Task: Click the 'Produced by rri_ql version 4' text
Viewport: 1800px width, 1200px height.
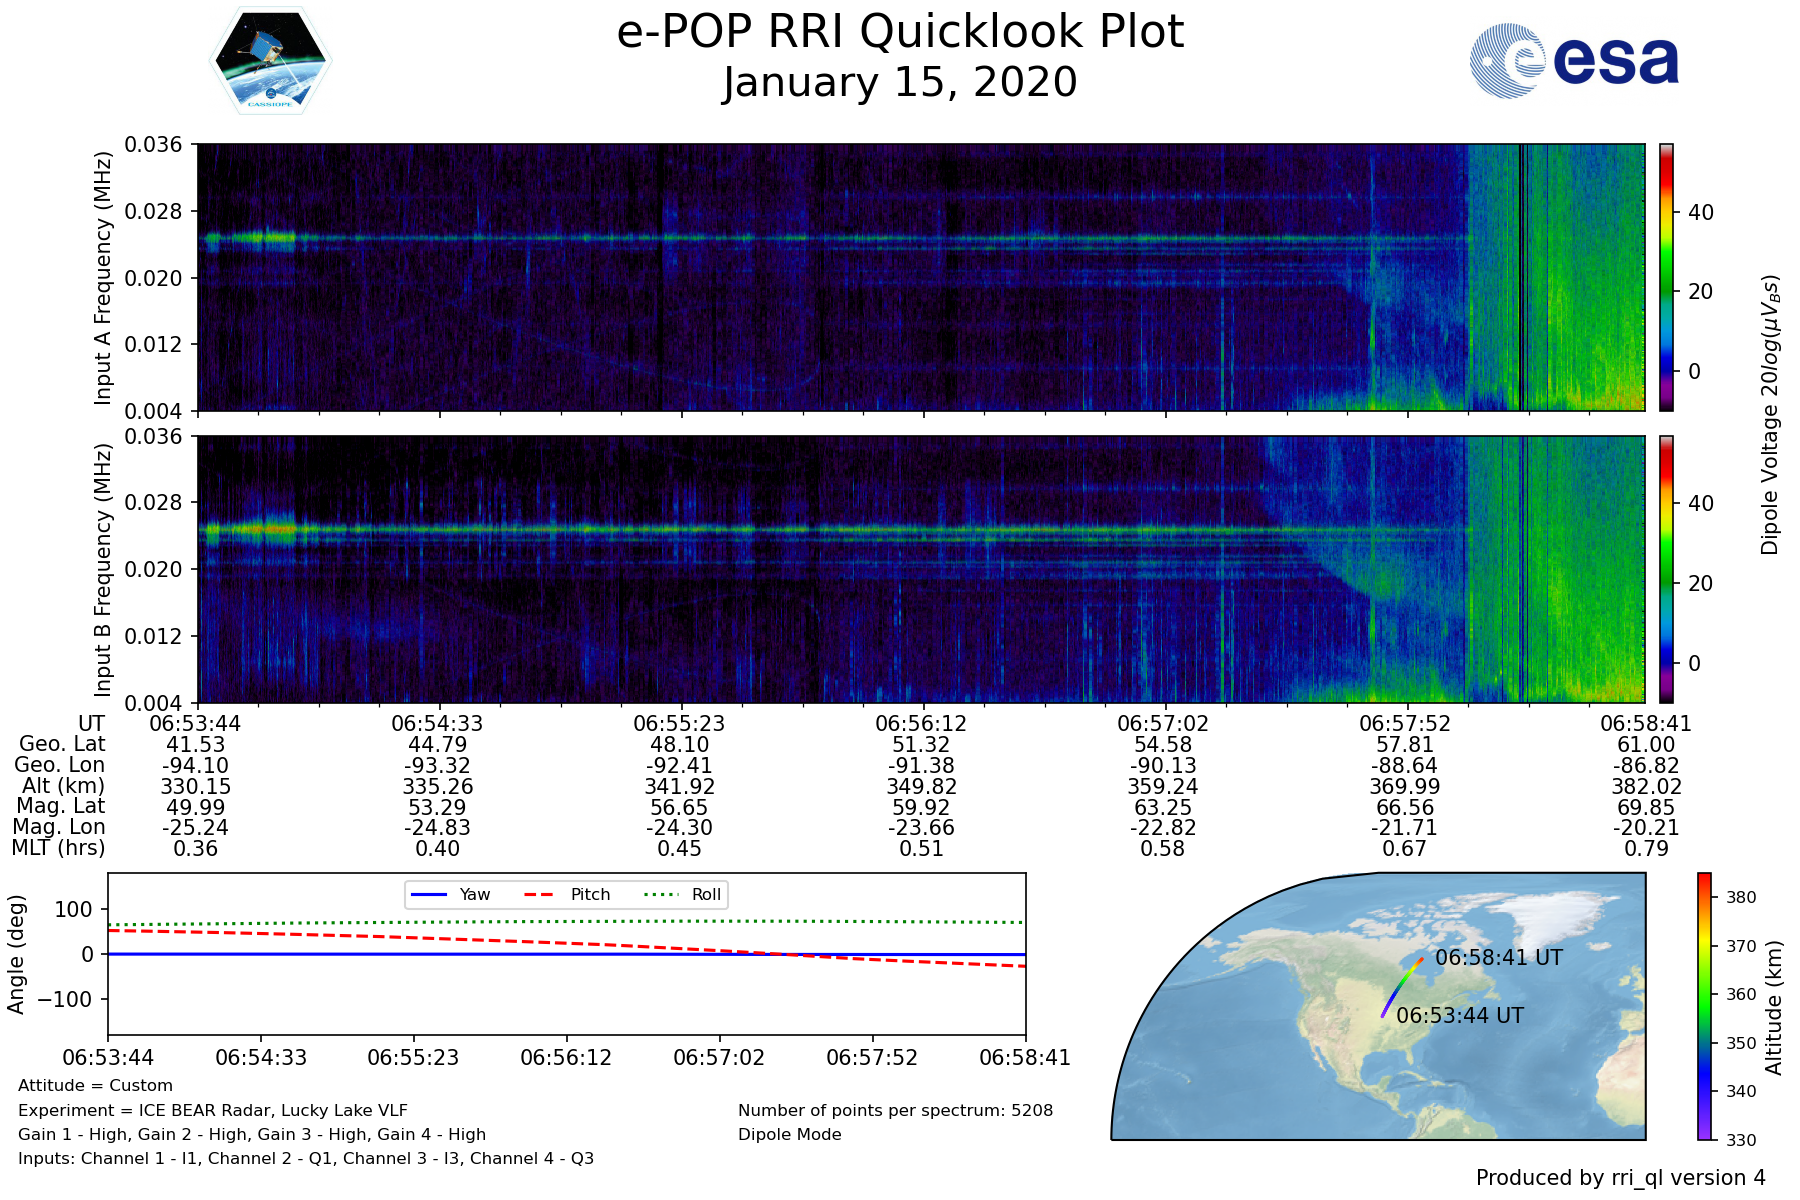Action: click(1620, 1178)
